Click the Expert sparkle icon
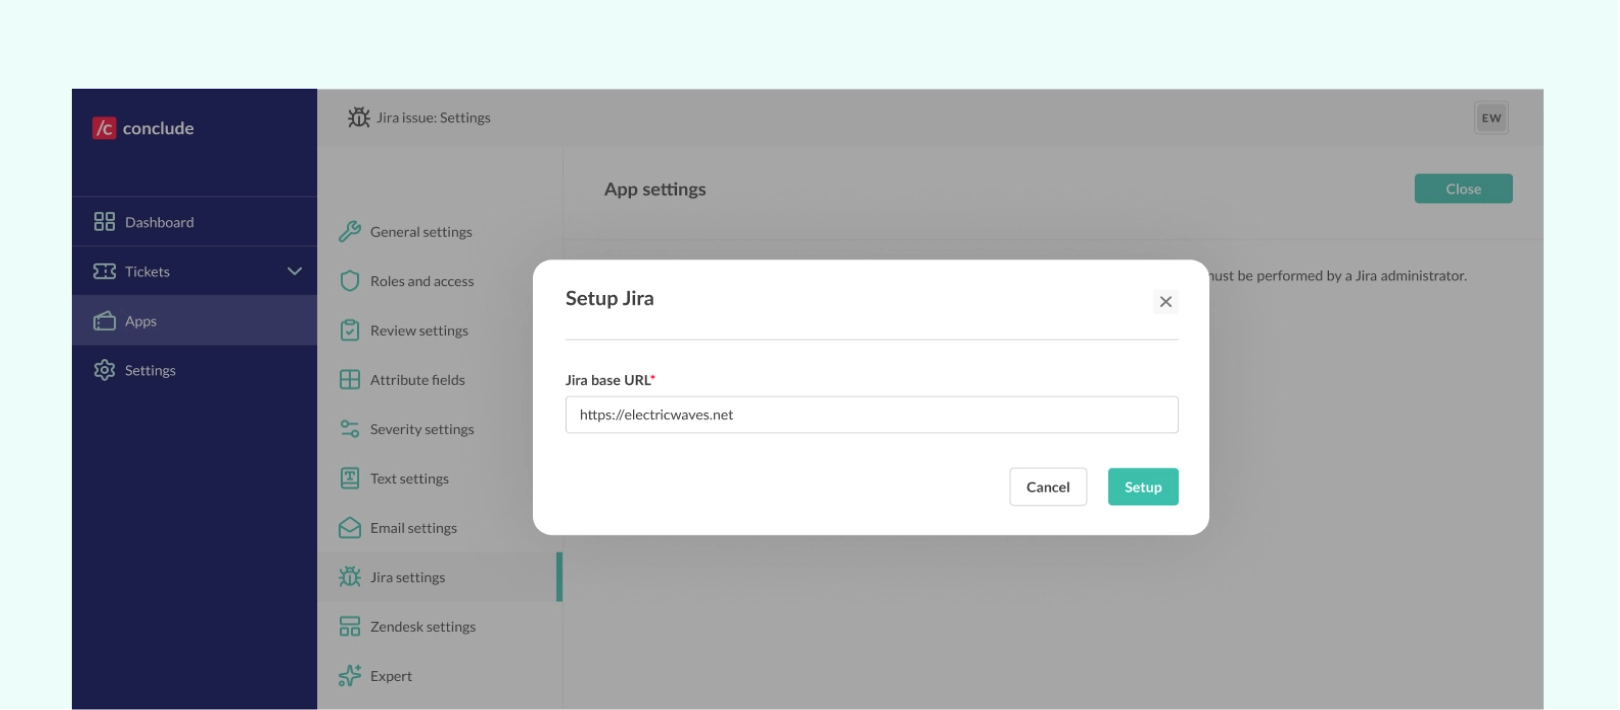Image resolution: width=1620 pixels, height=710 pixels. tap(349, 676)
